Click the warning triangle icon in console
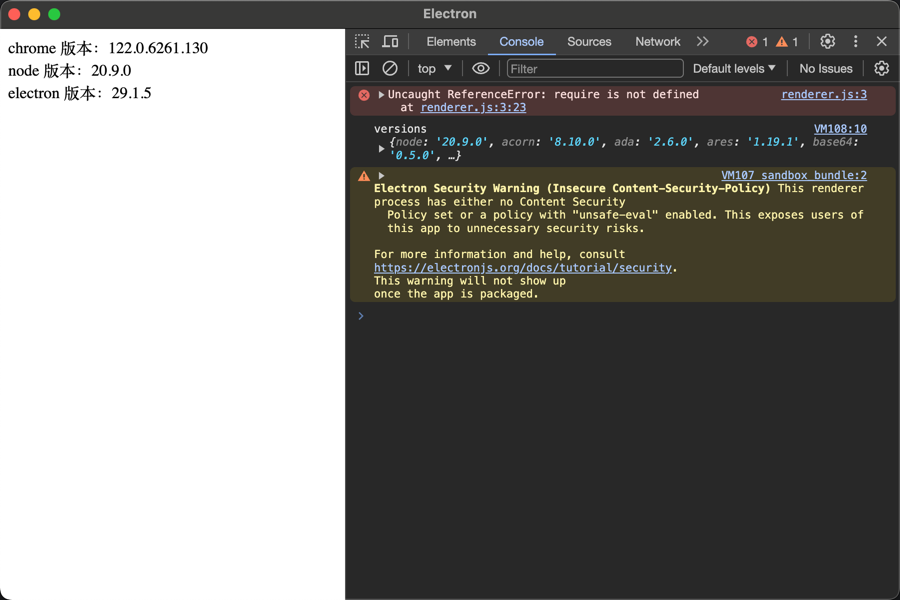 [x=364, y=176]
